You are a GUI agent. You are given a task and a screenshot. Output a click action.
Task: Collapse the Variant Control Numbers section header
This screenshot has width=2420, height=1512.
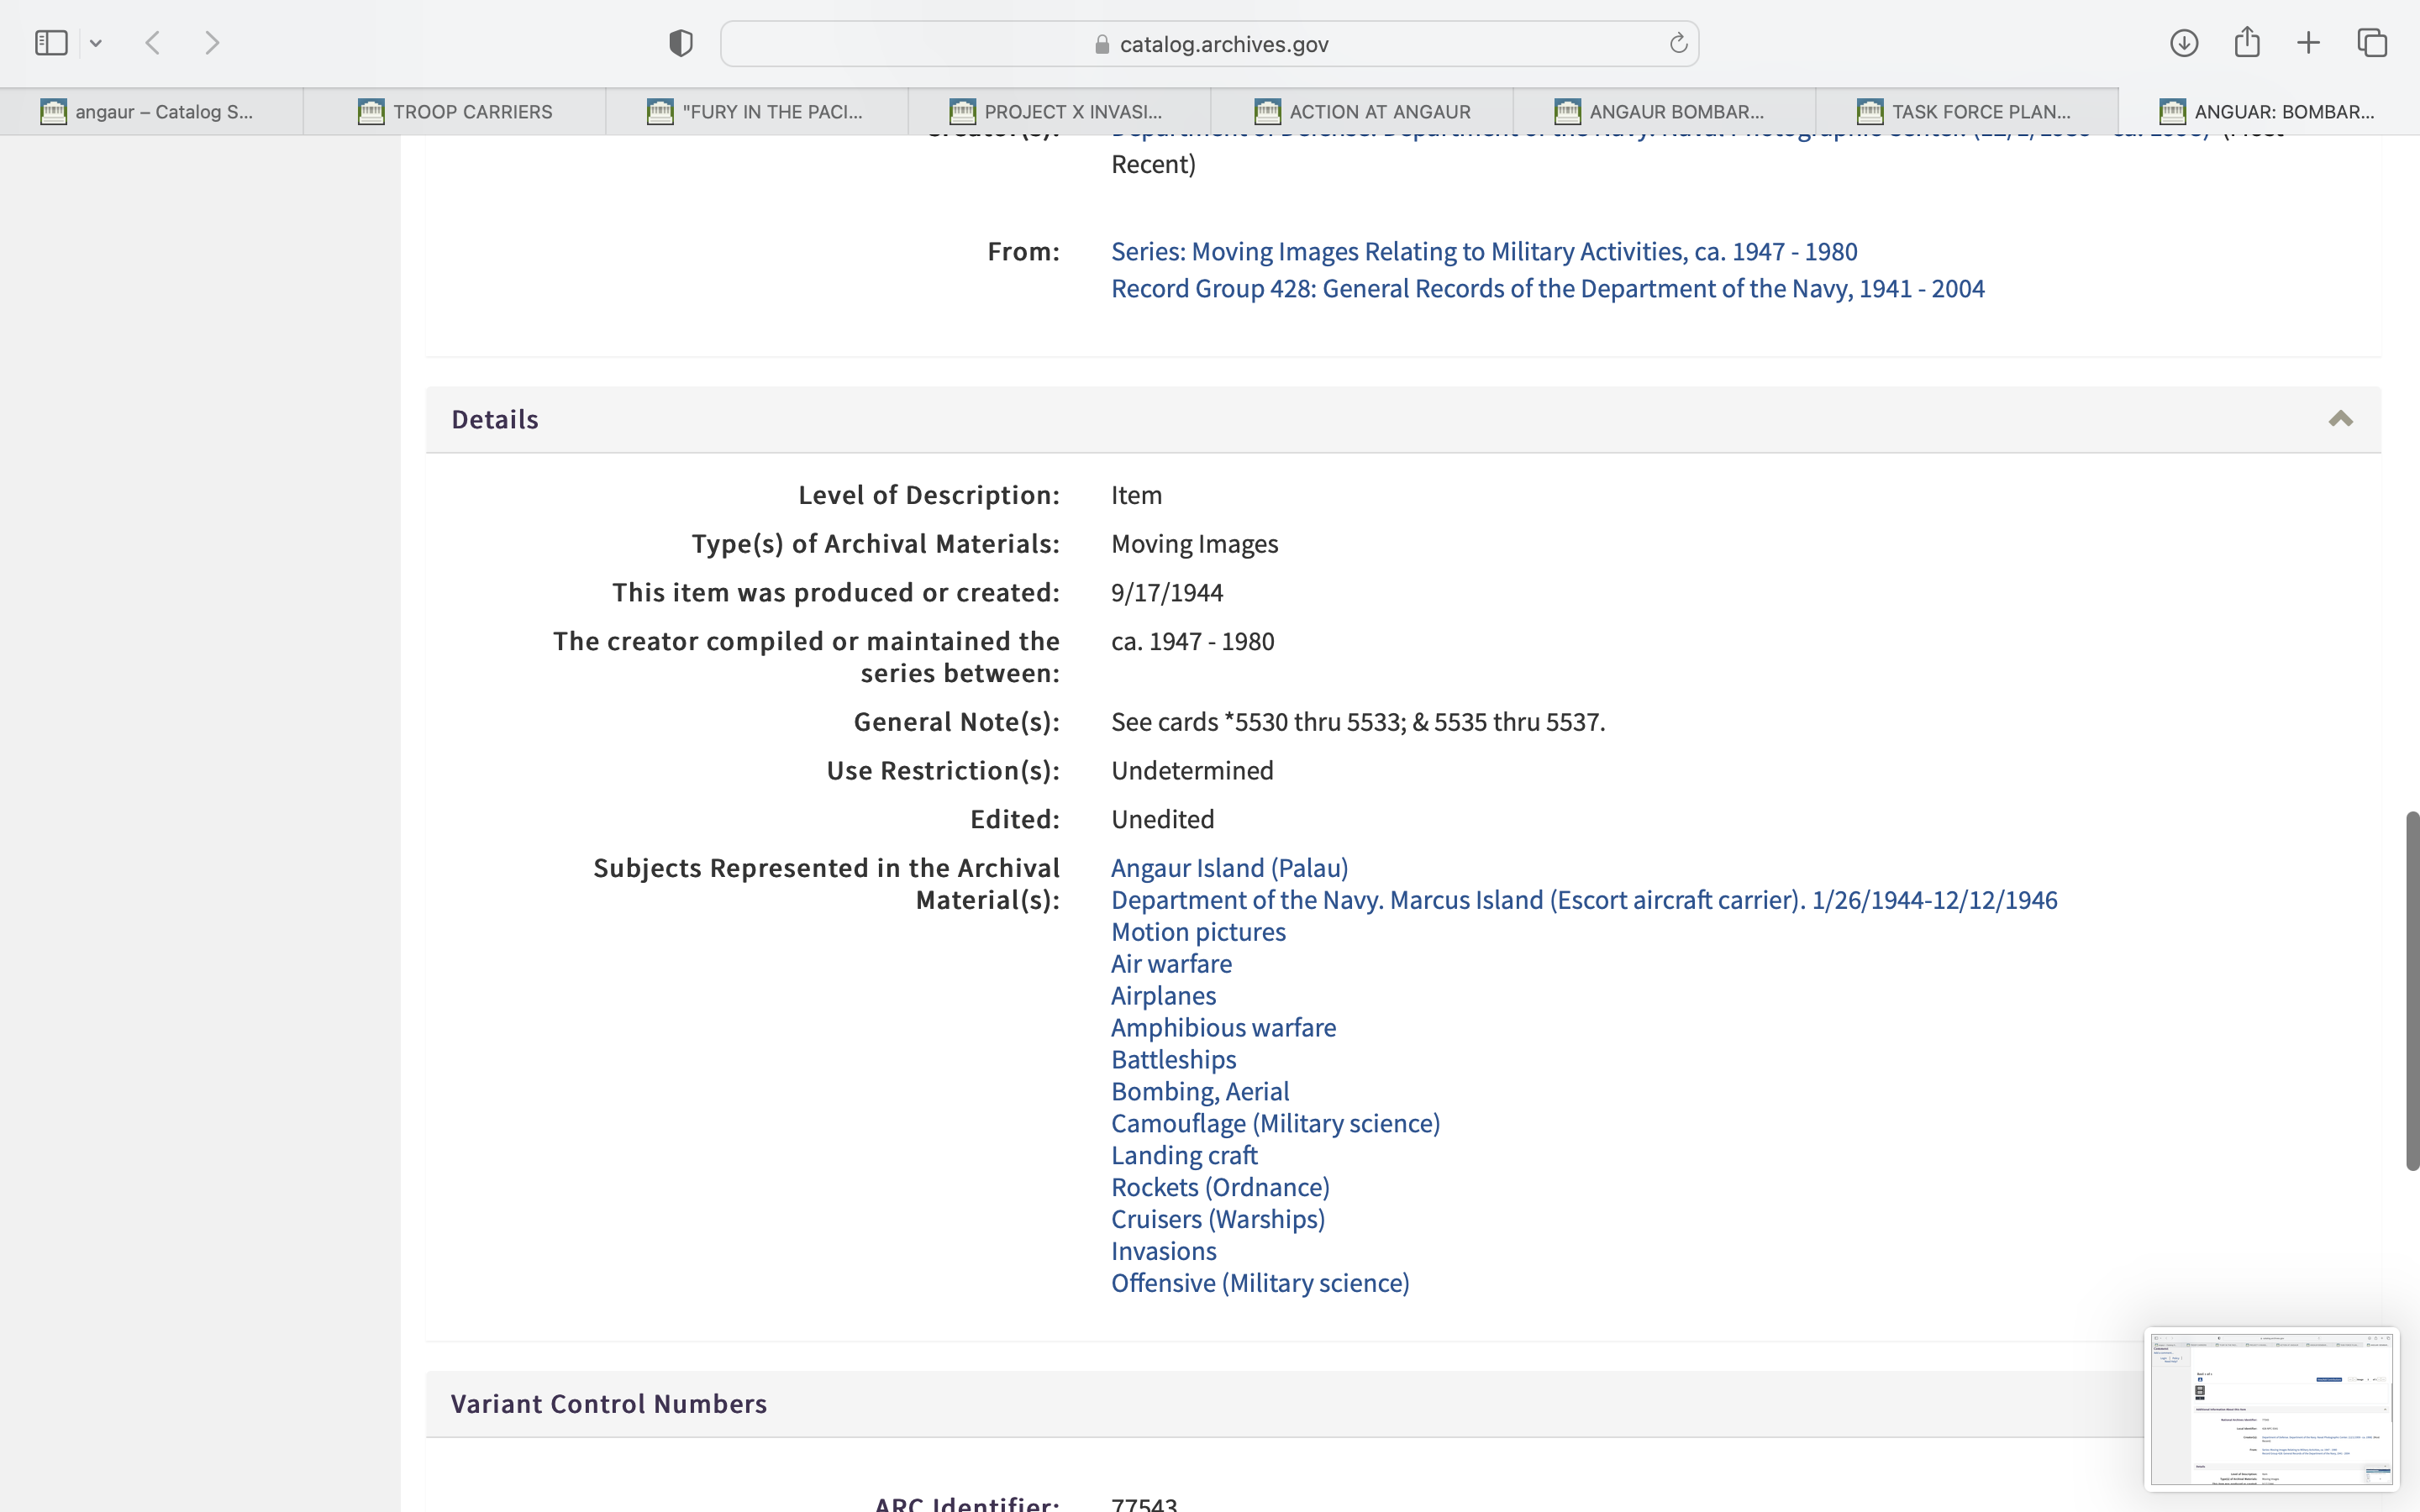[x=608, y=1403]
